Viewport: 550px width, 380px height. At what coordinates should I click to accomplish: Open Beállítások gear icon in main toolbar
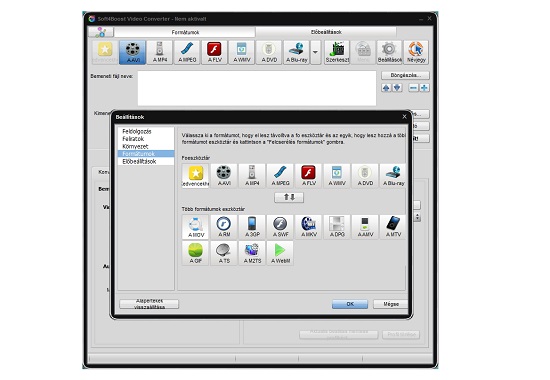(389, 52)
